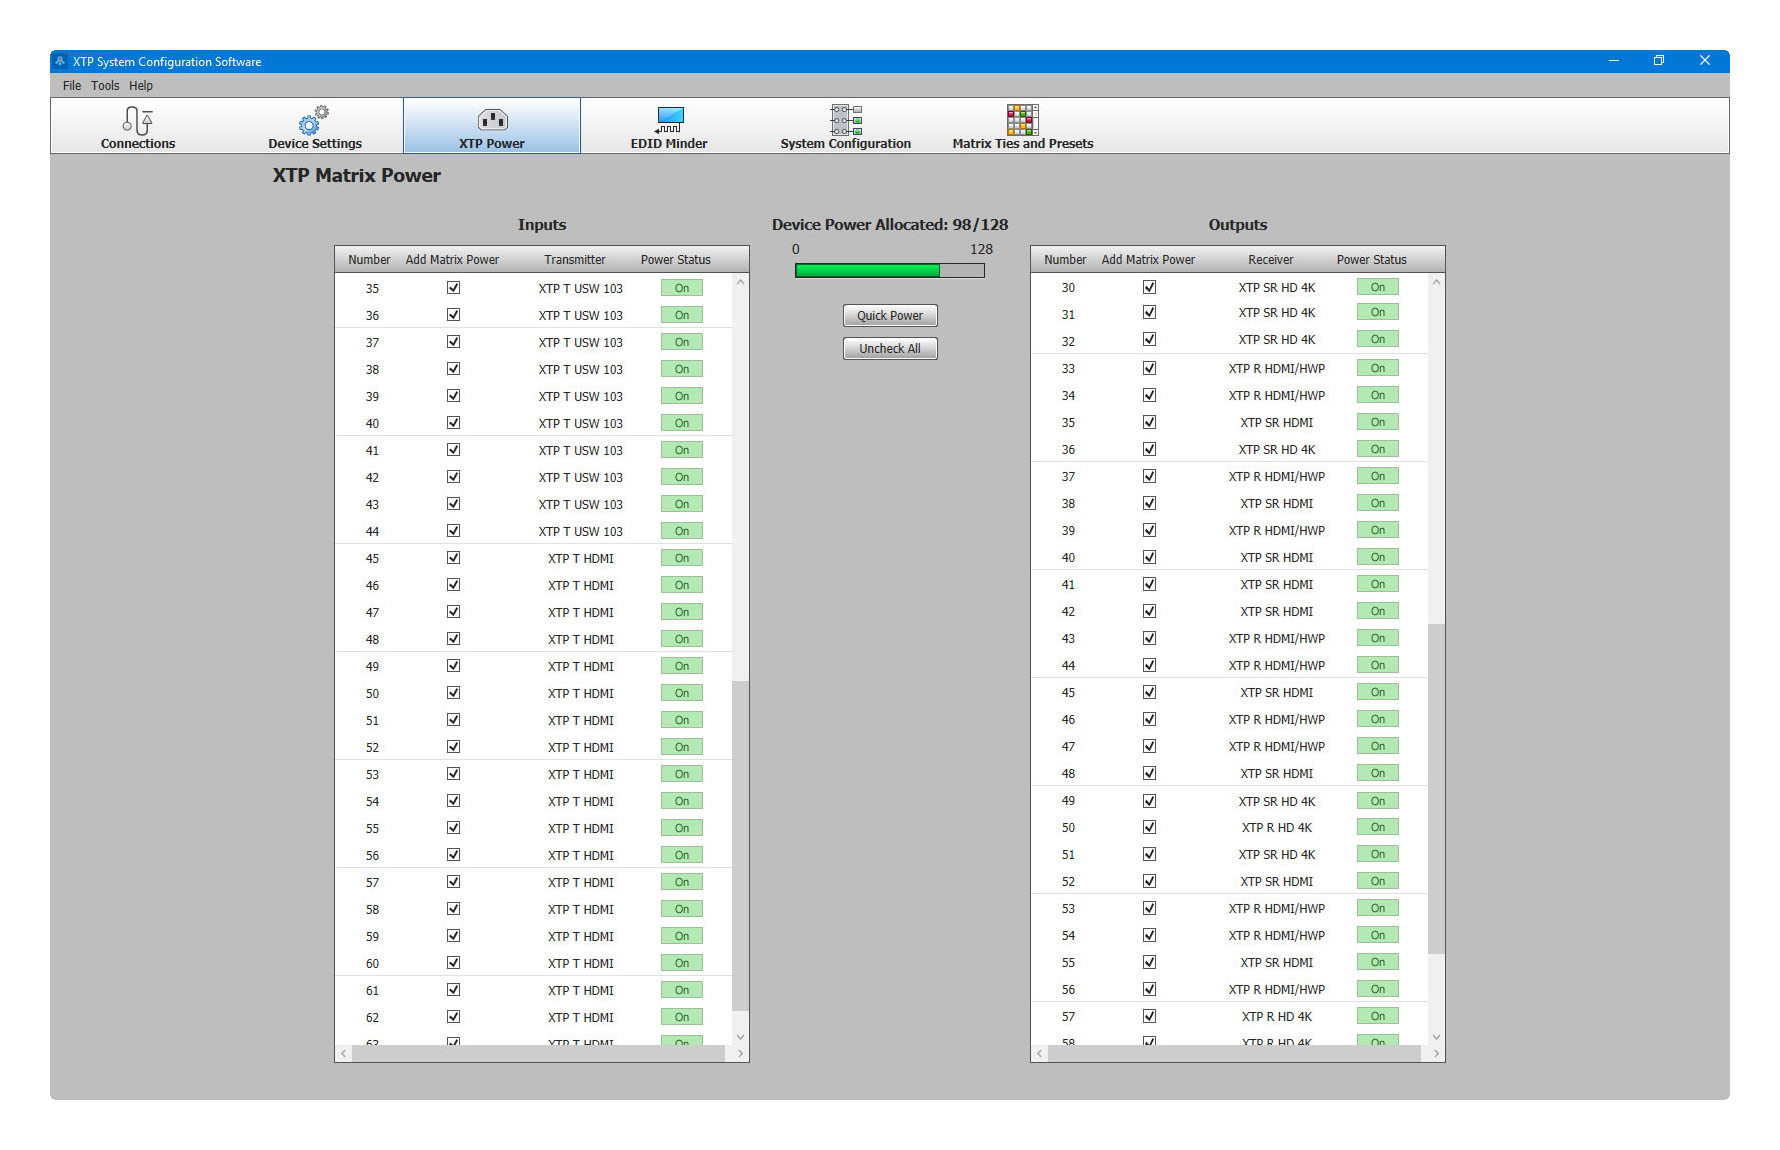Click the Quick Power button
The width and height of the screenshot is (1780, 1150).
[890, 316]
